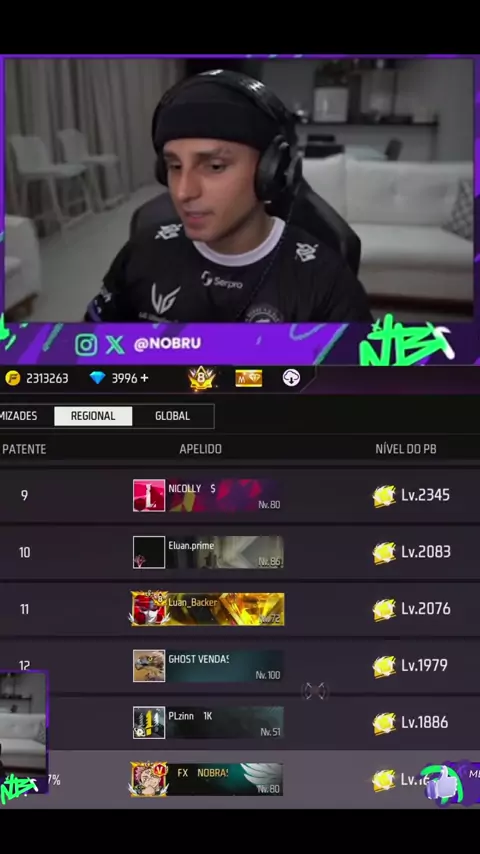The width and height of the screenshot is (480, 854).
Task: Click the Instagram logo in the overlay
Action: point(86,344)
